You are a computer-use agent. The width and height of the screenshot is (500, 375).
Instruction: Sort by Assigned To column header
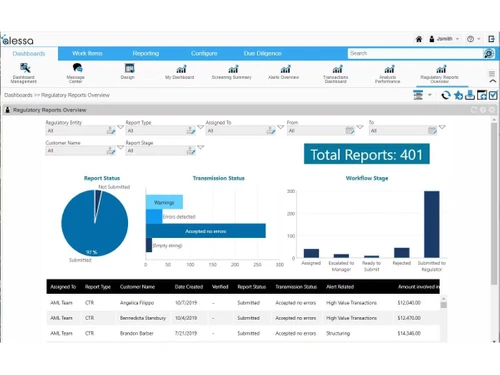pos(63,287)
